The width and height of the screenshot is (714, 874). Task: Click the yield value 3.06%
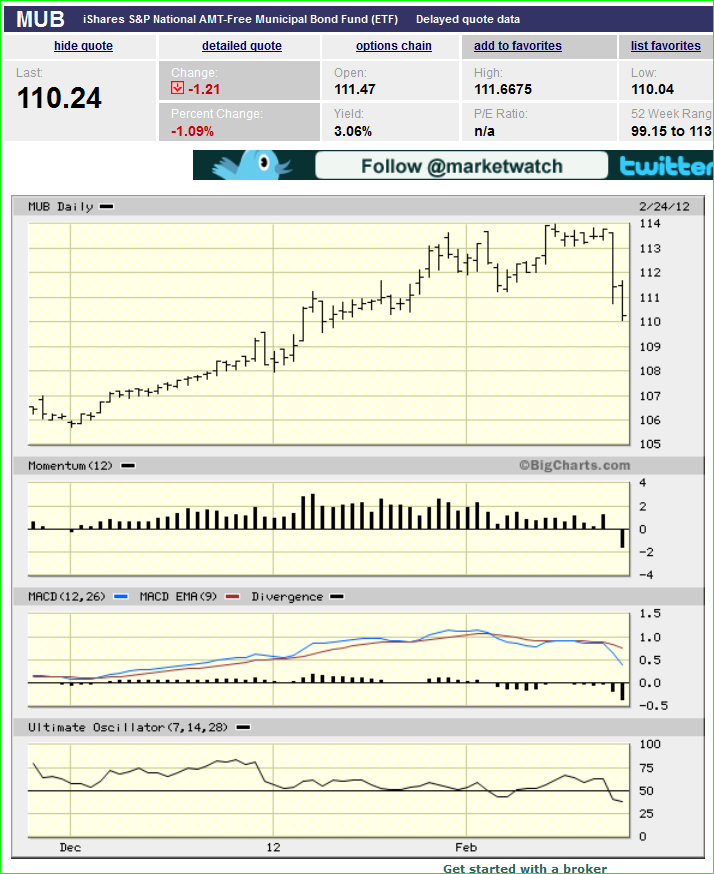point(353,132)
